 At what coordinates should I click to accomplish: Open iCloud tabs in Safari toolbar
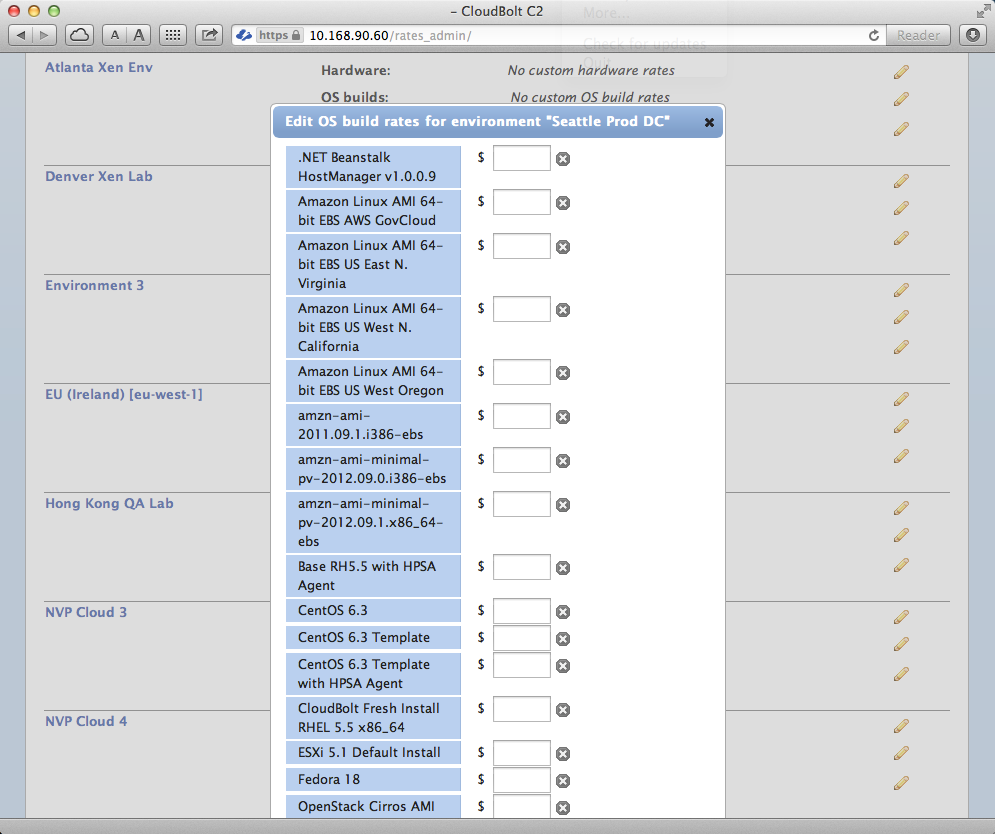80,35
